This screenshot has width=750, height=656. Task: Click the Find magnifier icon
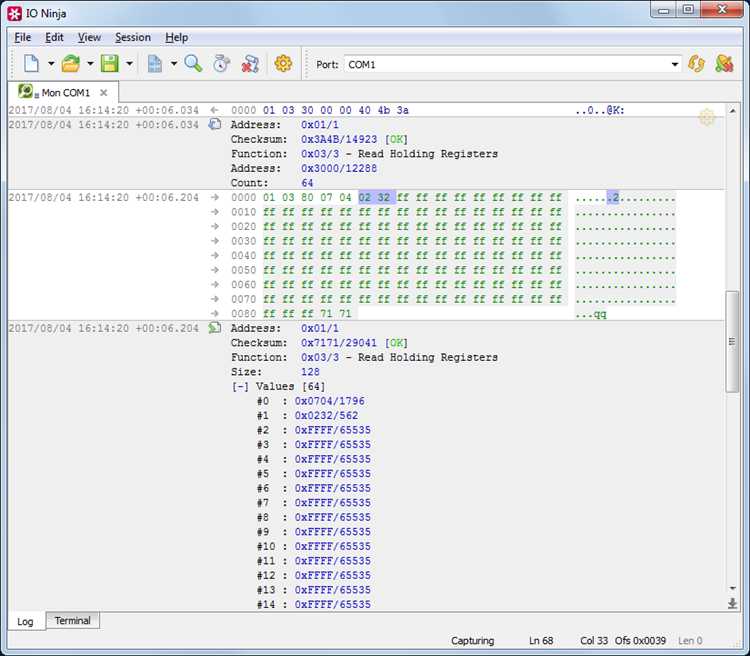pos(193,64)
